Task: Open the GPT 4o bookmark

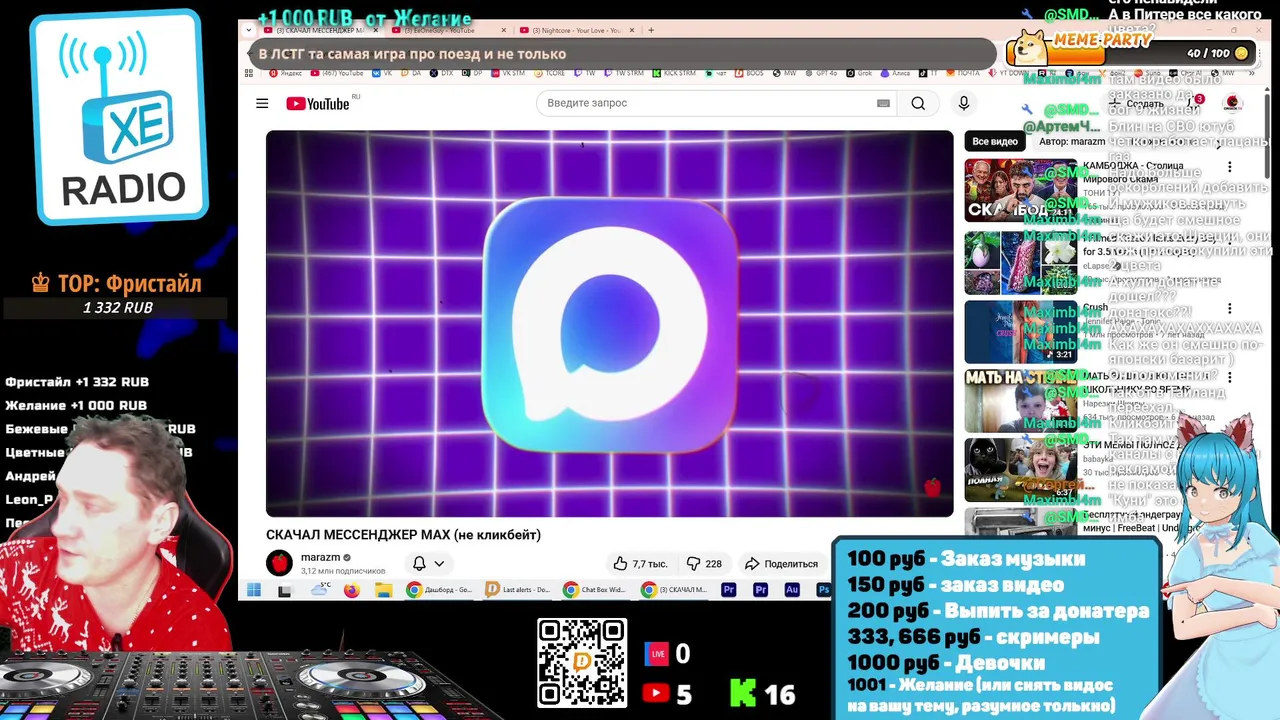Action: [x=820, y=73]
